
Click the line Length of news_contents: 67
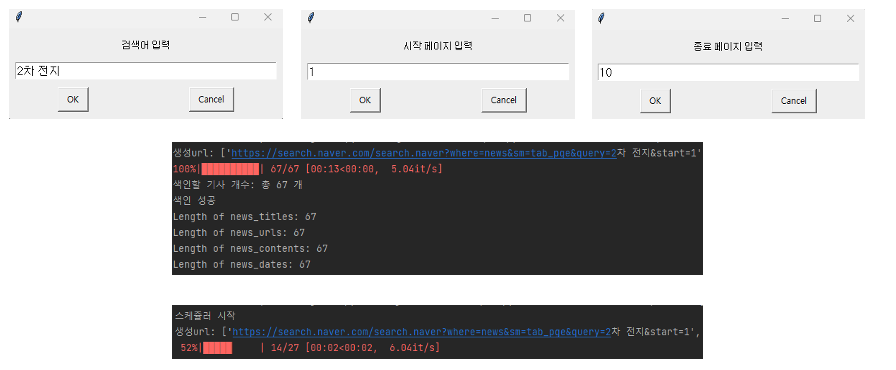coord(250,248)
